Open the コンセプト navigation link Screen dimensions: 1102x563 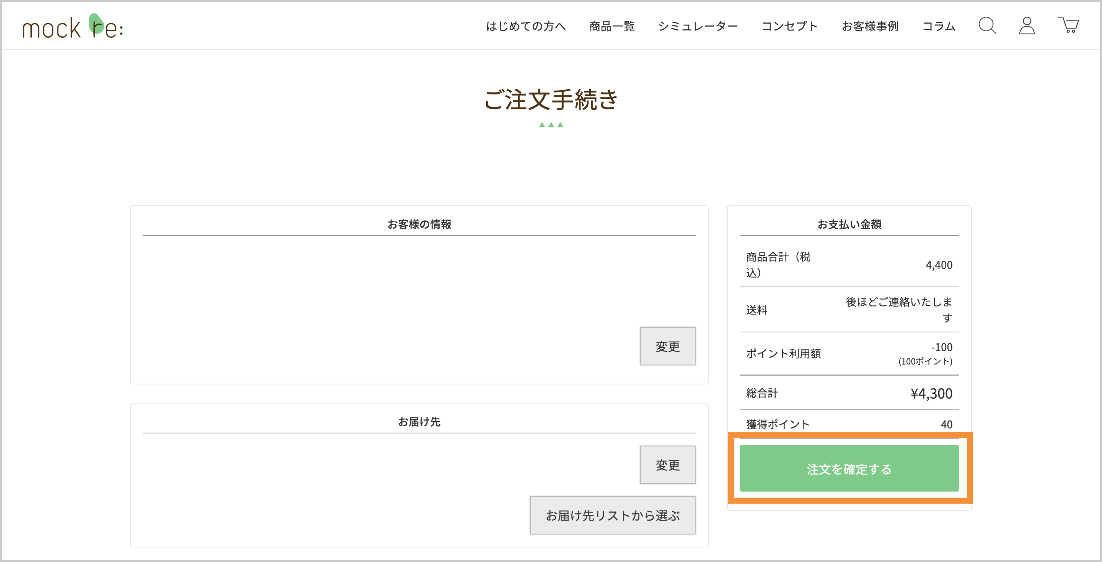click(x=790, y=27)
